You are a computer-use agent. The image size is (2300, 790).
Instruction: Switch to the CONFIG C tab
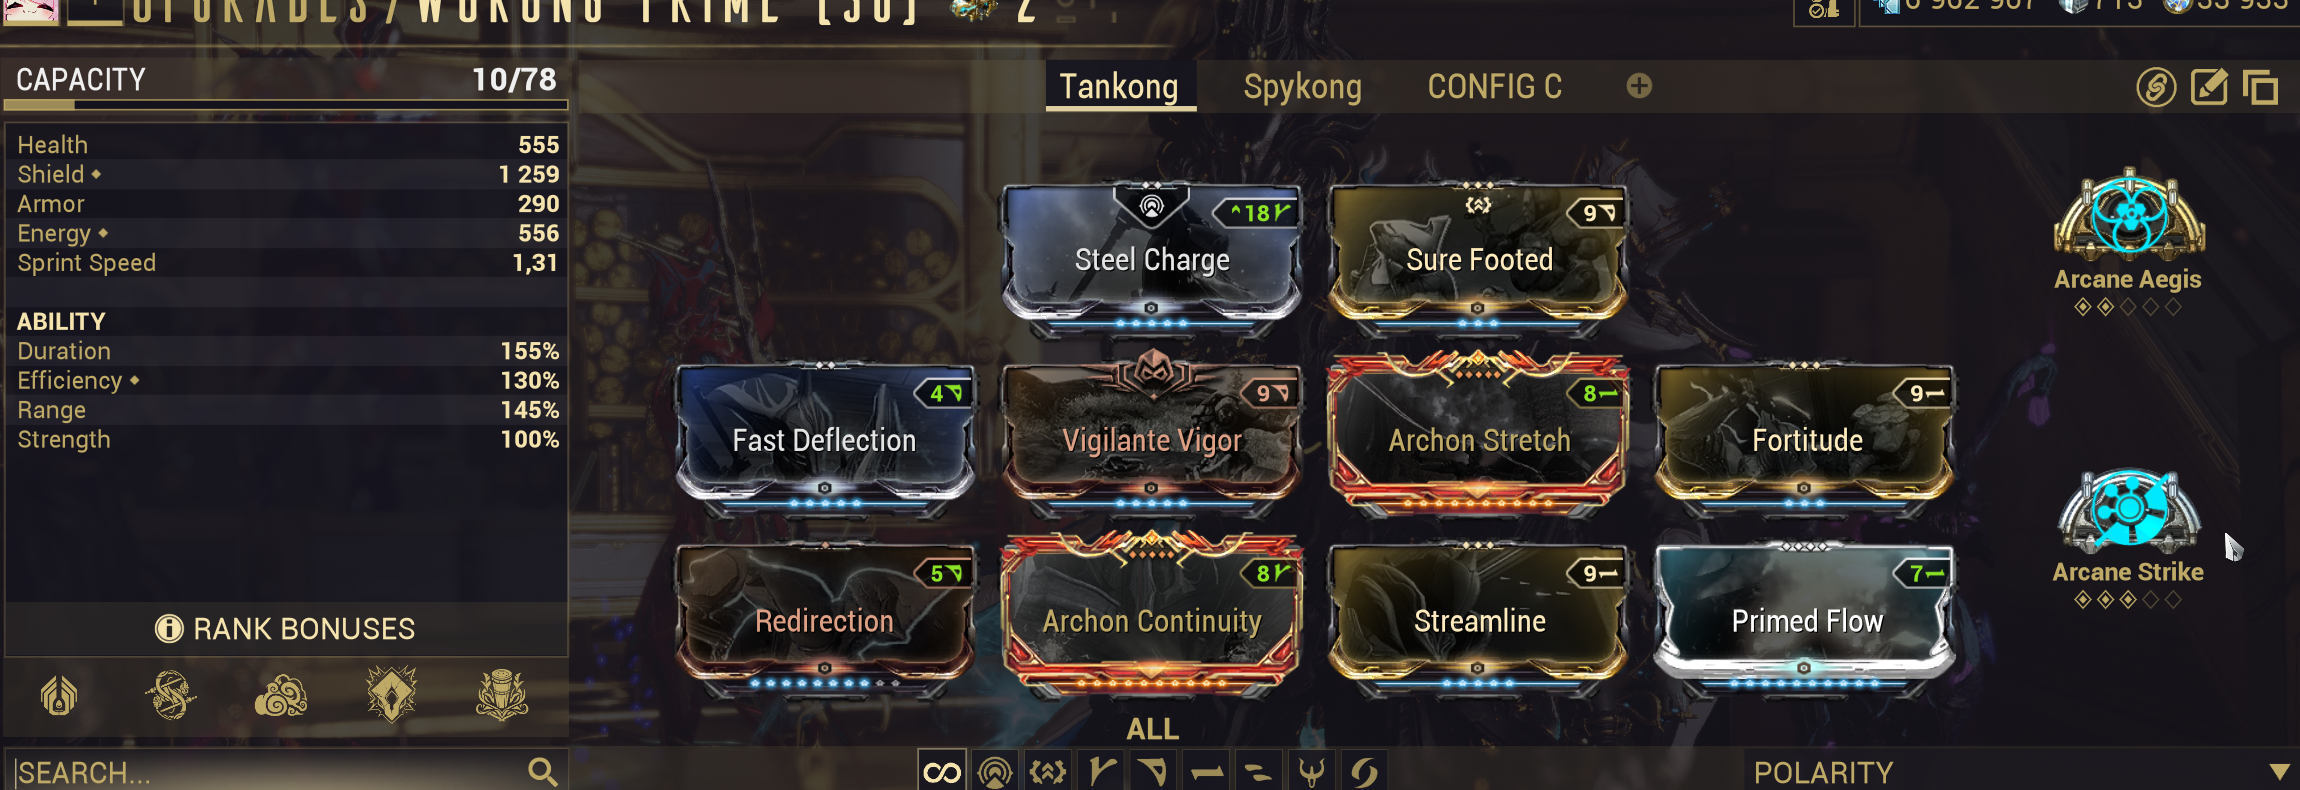1494,87
